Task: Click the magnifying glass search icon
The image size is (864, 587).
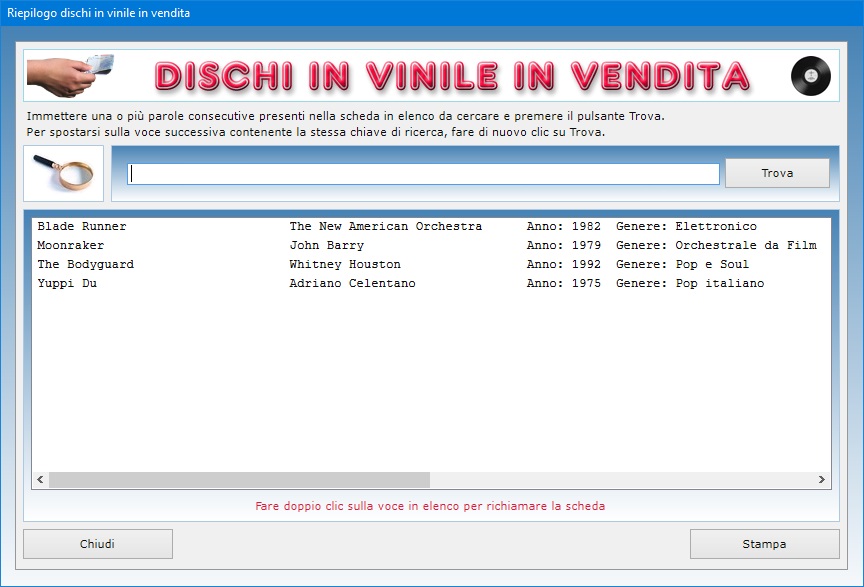Action: (x=63, y=173)
